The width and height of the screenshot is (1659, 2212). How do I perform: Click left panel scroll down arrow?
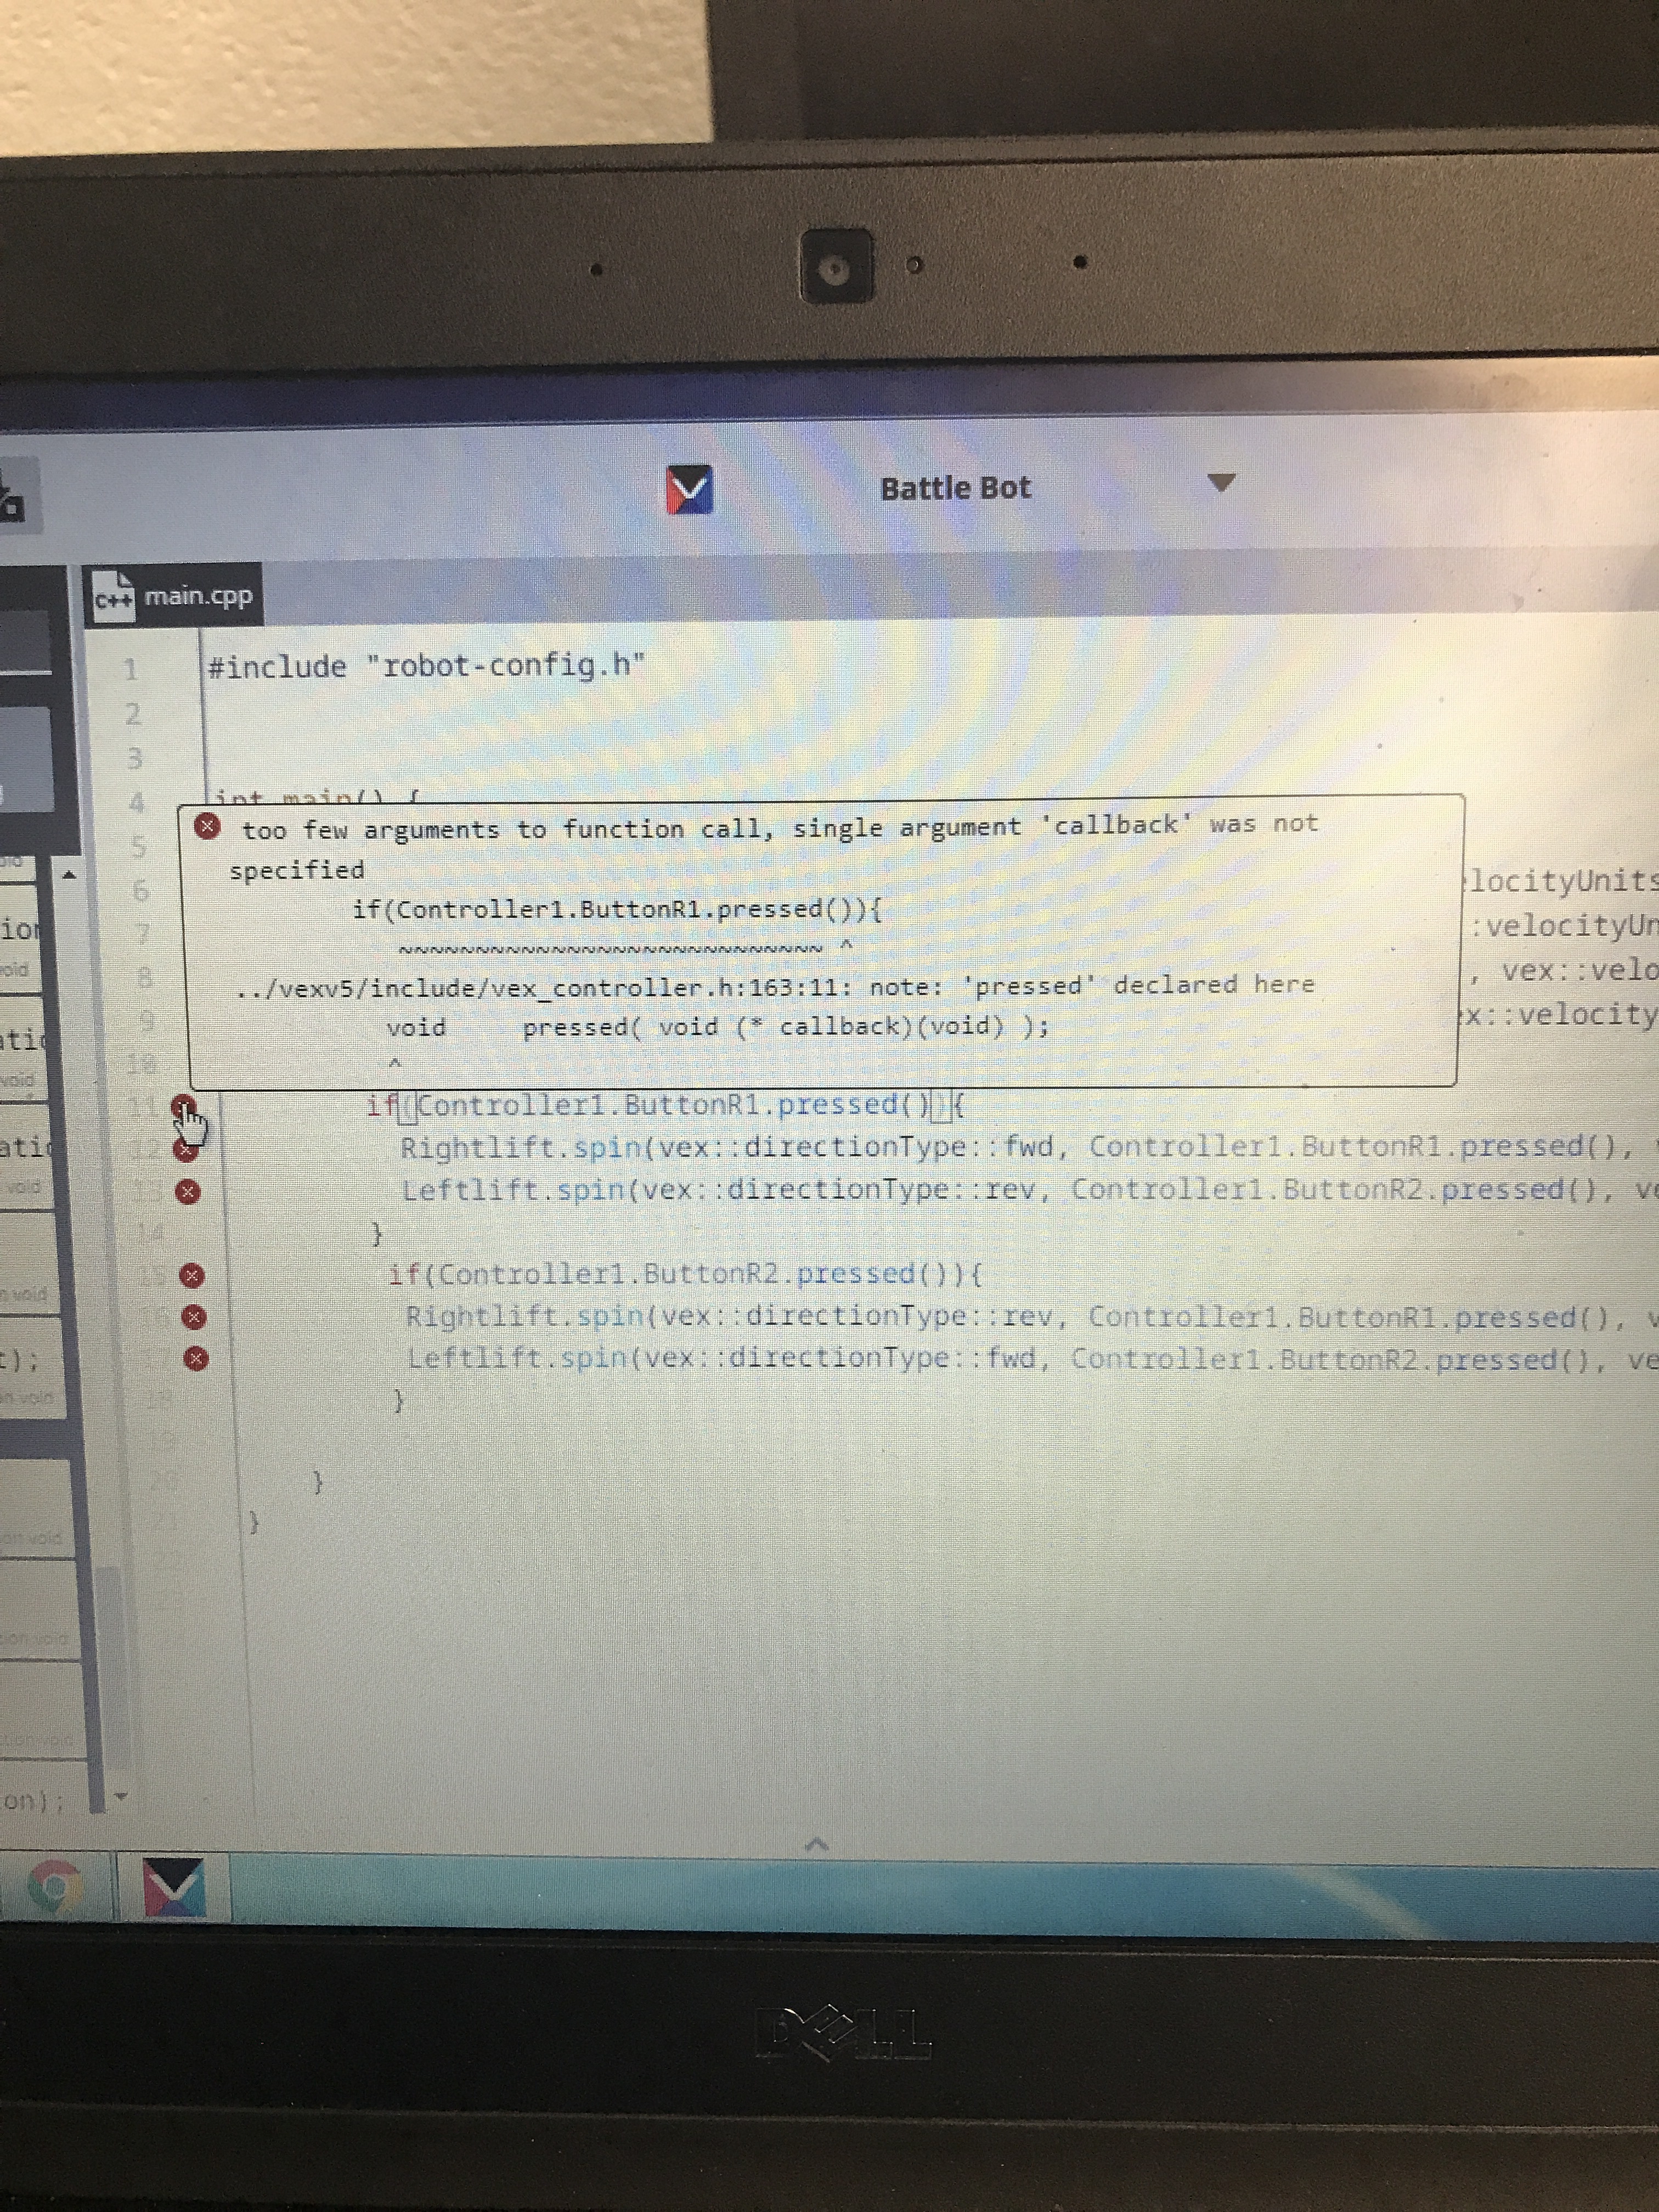tap(121, 1797)
